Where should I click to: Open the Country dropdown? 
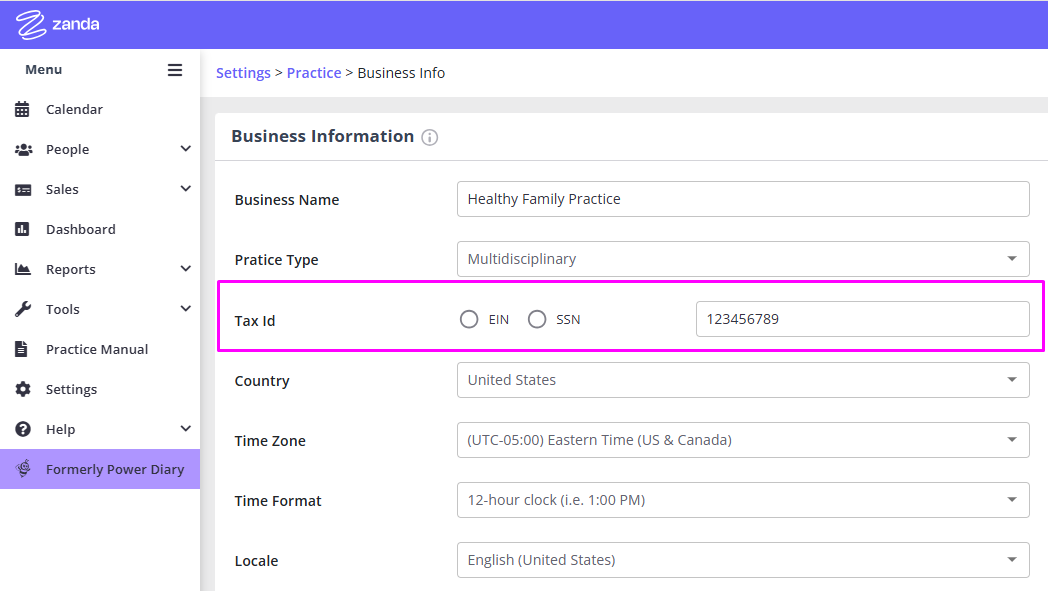[x=743, y=380]
